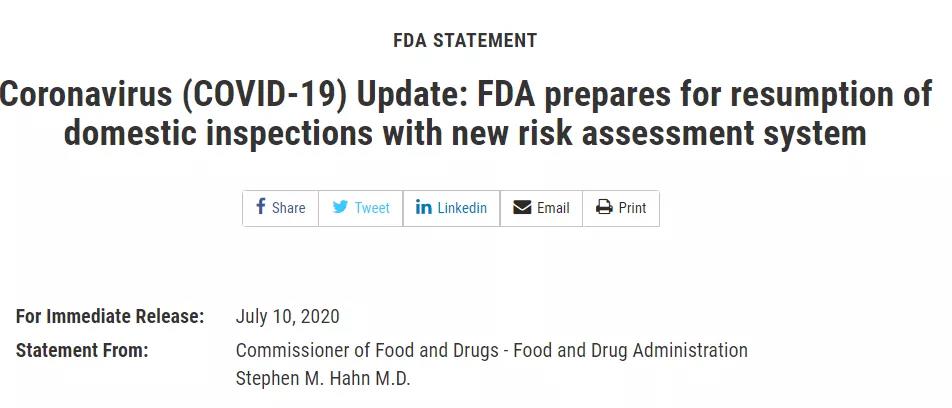Screen dimensions: 952x408
Task: Click the name Stephen M. Hahn M.D.
Action: (x=323, y=379)
